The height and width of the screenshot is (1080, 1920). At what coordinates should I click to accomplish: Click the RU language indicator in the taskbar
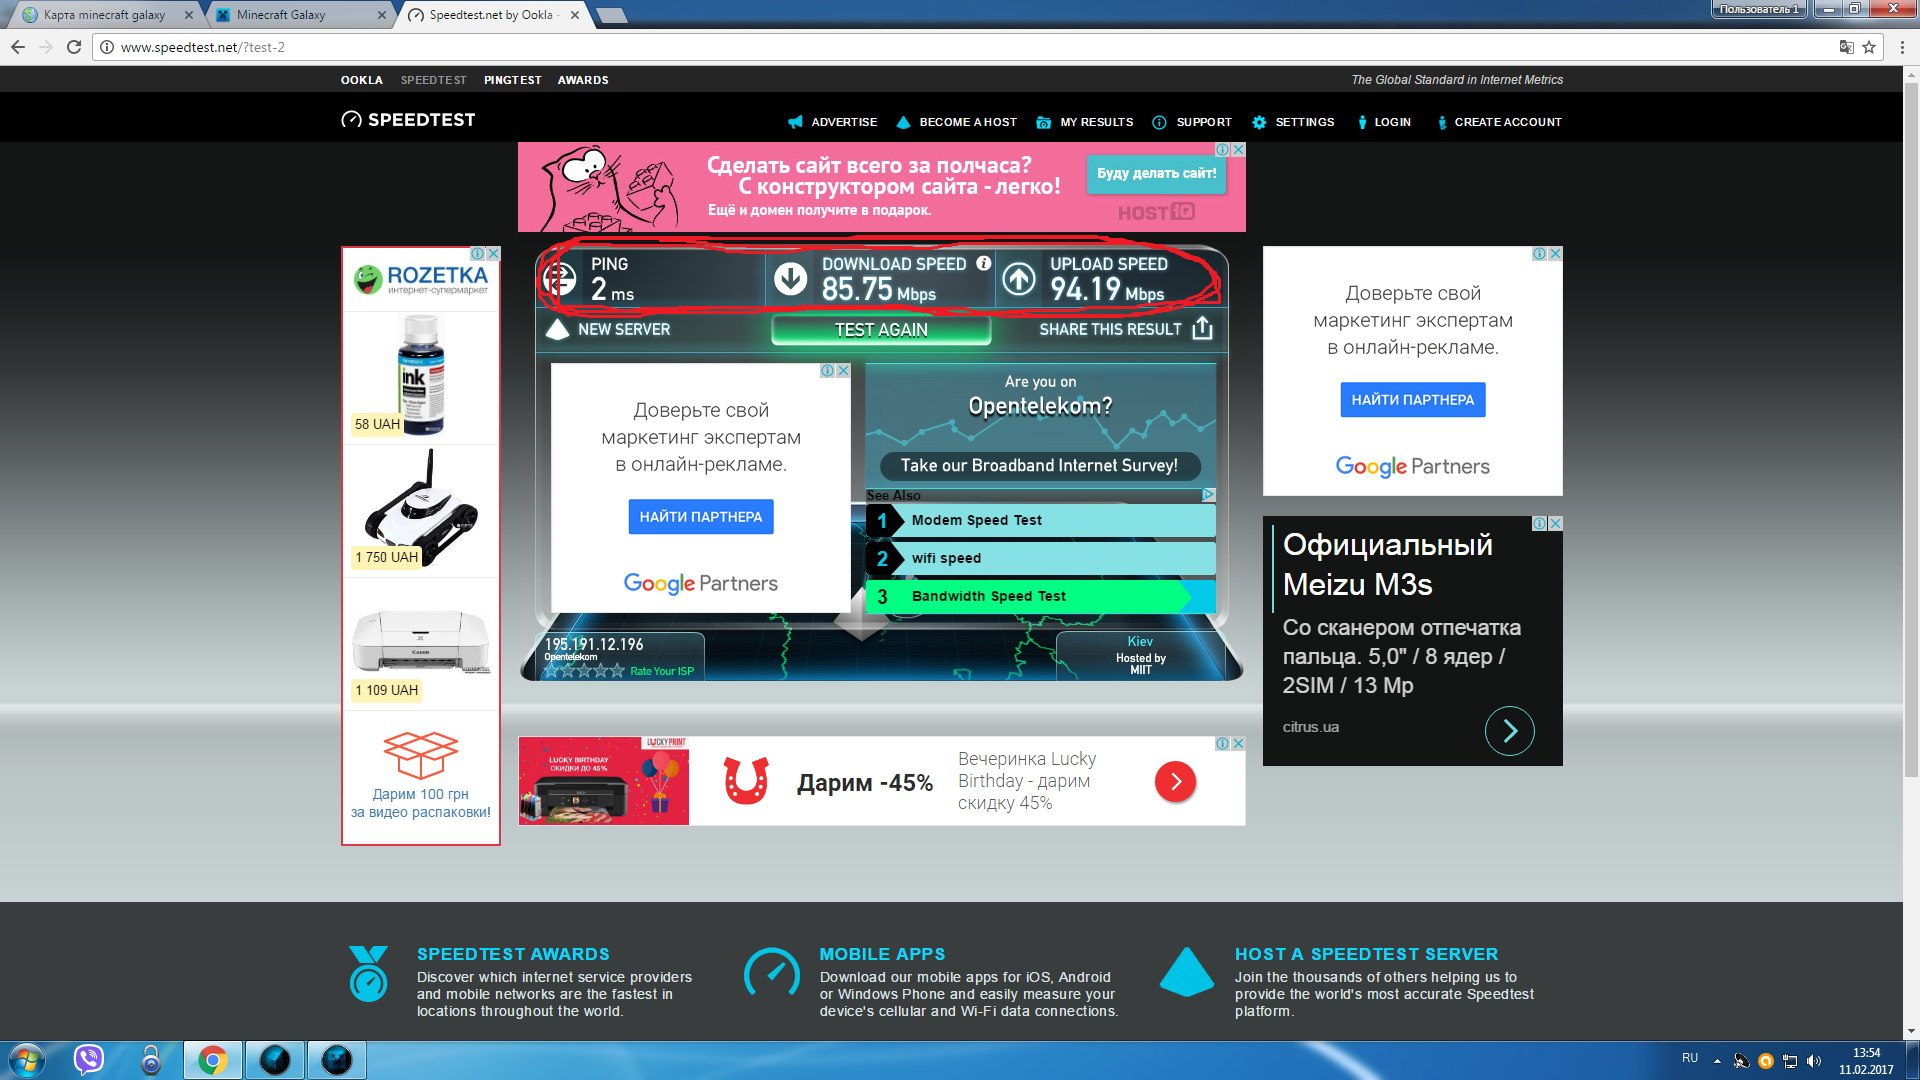pyautogui.click(x=1690, y=1058)
